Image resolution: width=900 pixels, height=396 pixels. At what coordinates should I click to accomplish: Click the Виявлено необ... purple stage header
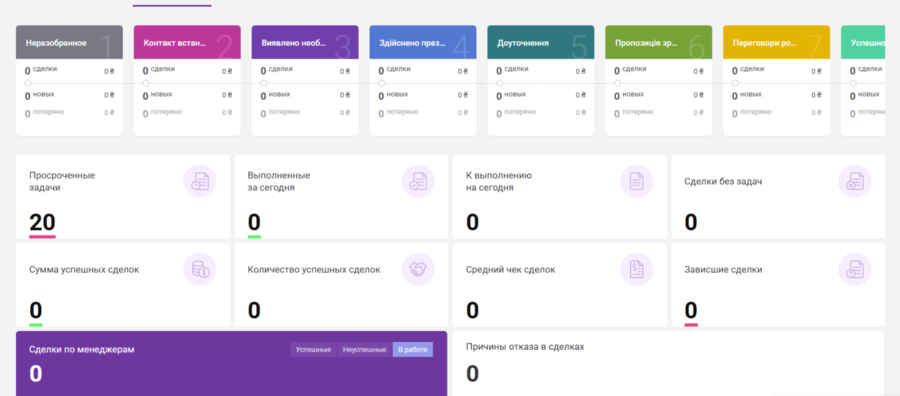(305, 42)
